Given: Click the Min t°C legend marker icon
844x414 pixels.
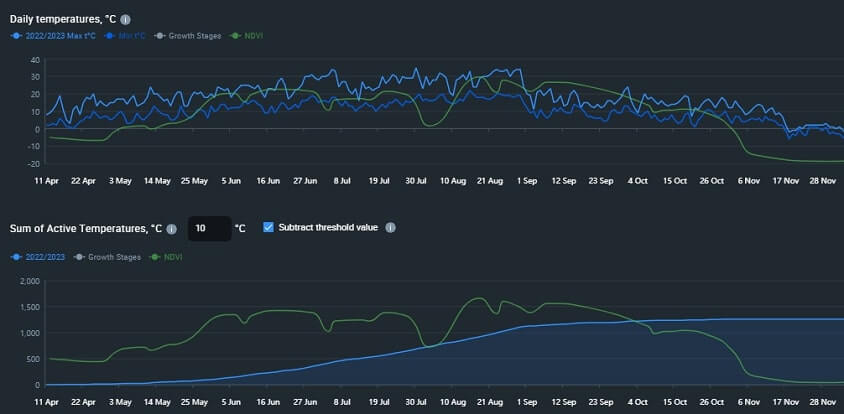Looking at the screenshot, I should coord(111,36).
